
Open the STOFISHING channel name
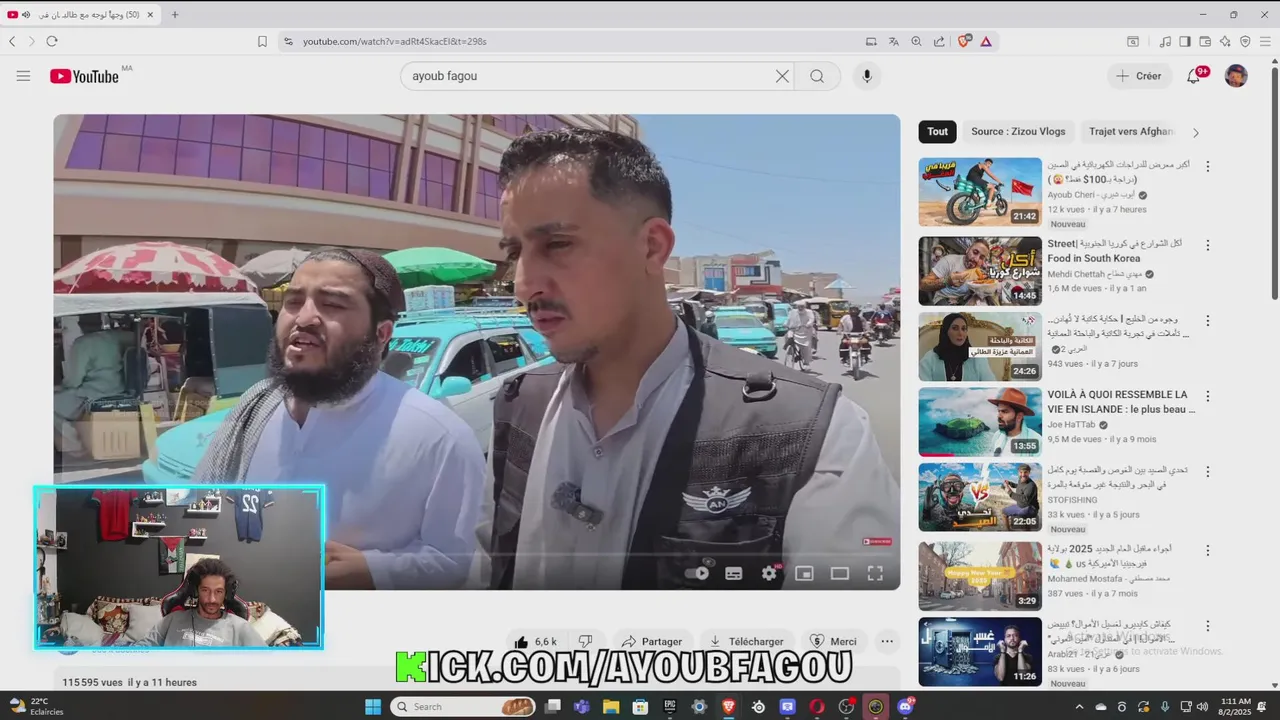click(x=1071, y=500)
